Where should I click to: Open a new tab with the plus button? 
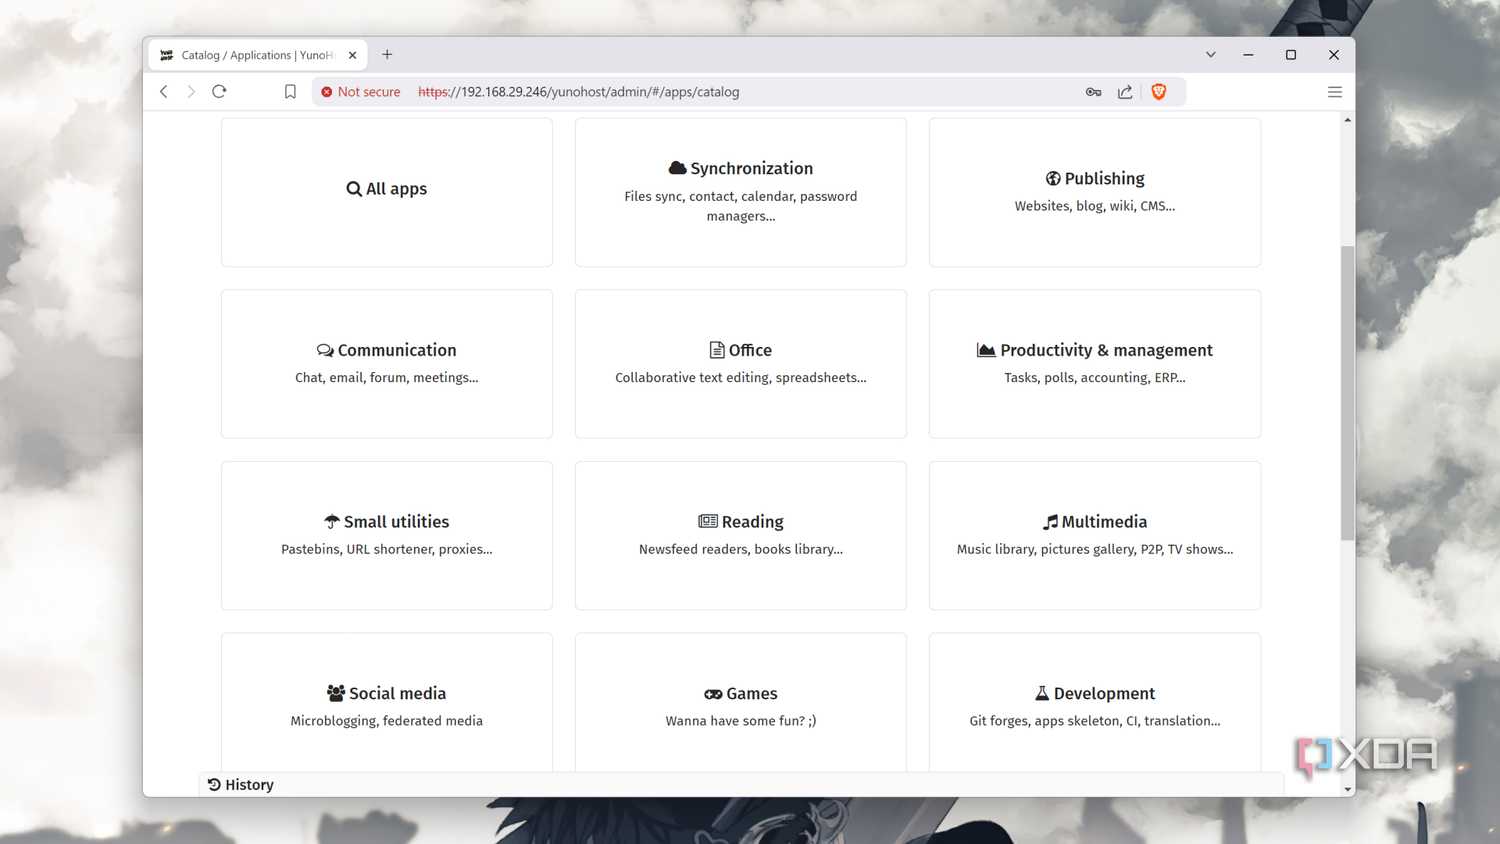(387, 55)
